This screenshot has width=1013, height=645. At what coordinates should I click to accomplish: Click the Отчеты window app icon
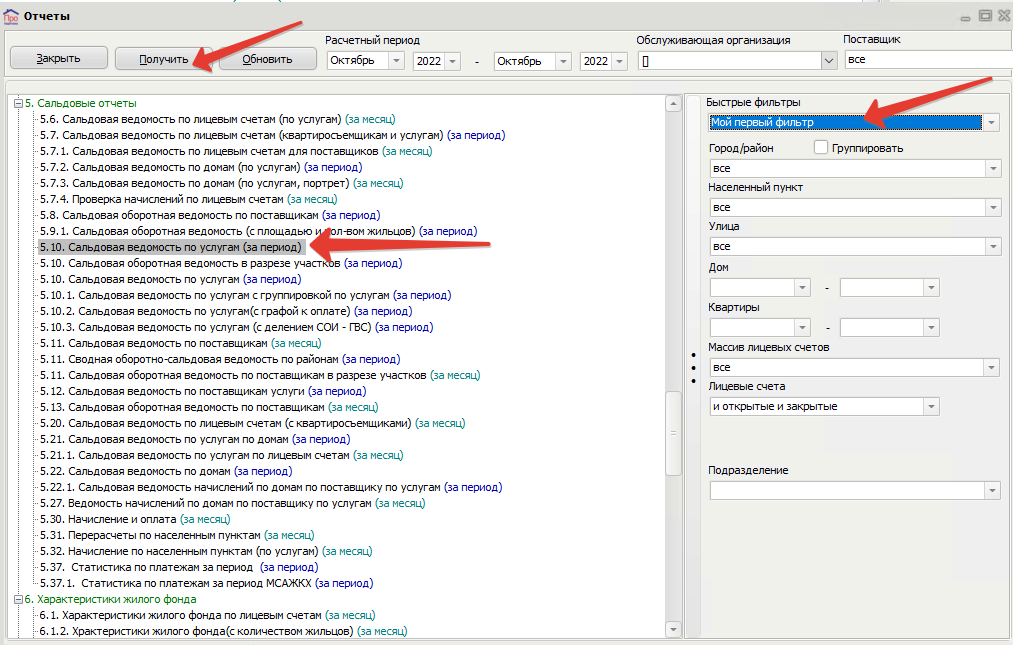click(11, 17)
